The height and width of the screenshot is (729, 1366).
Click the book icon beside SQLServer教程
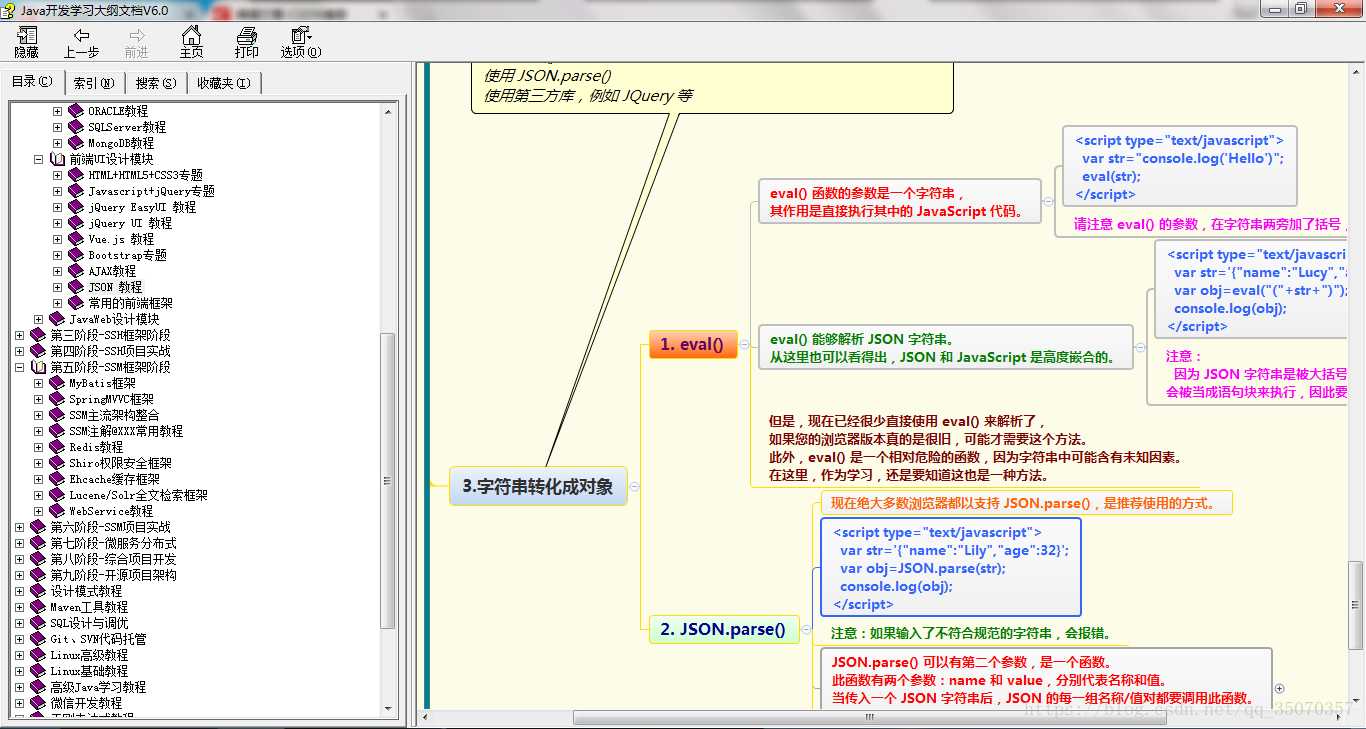[76, 127]
